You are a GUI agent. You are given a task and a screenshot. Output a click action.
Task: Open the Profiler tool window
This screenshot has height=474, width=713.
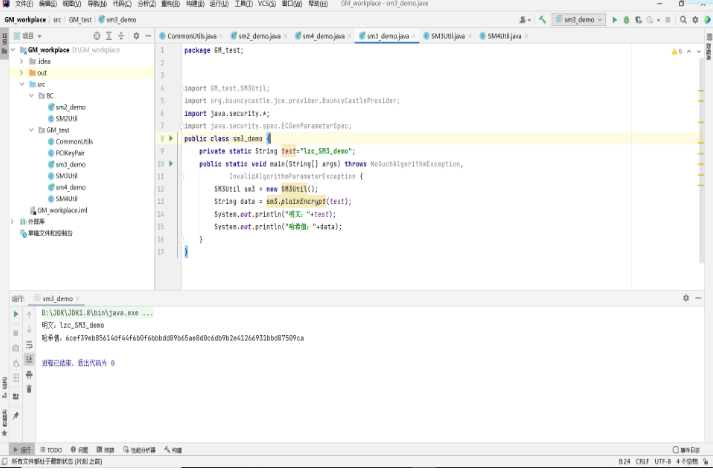[x=139, y=450]
